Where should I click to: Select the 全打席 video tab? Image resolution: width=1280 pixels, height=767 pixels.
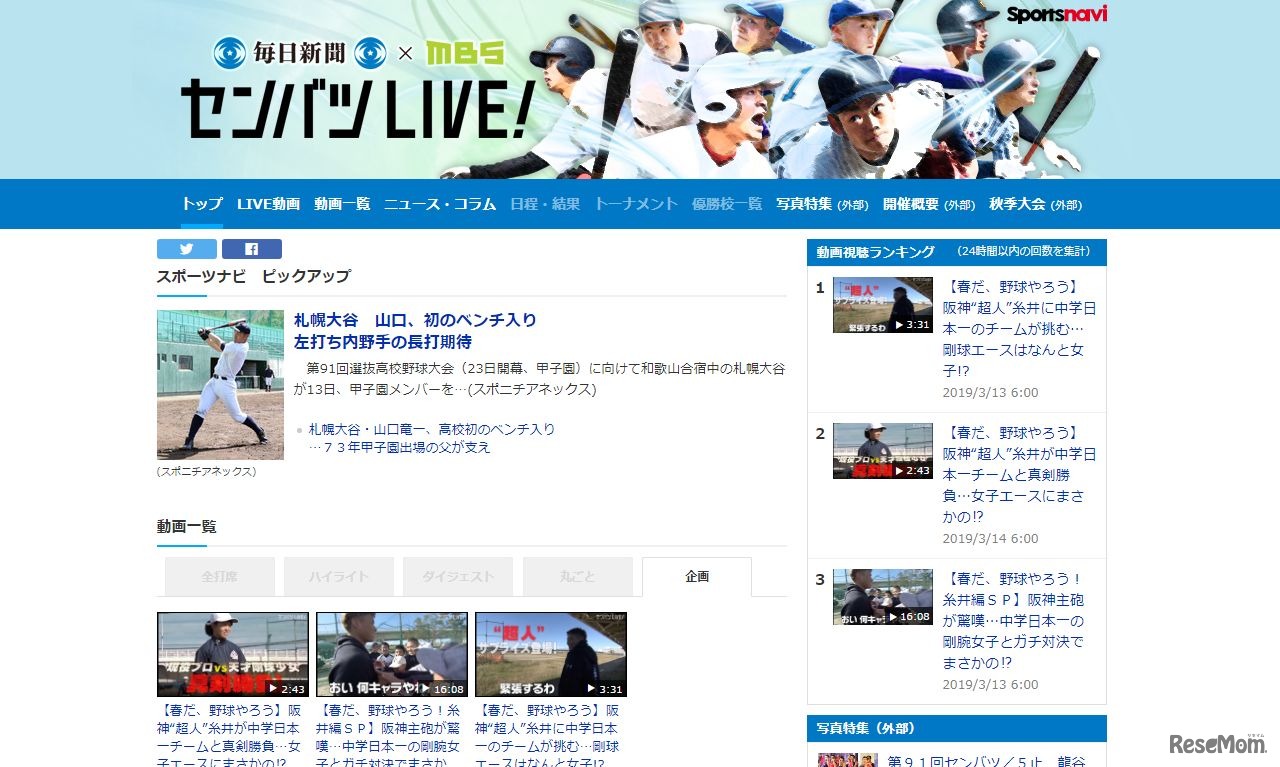pyautogui.click(x=219, y=577)
